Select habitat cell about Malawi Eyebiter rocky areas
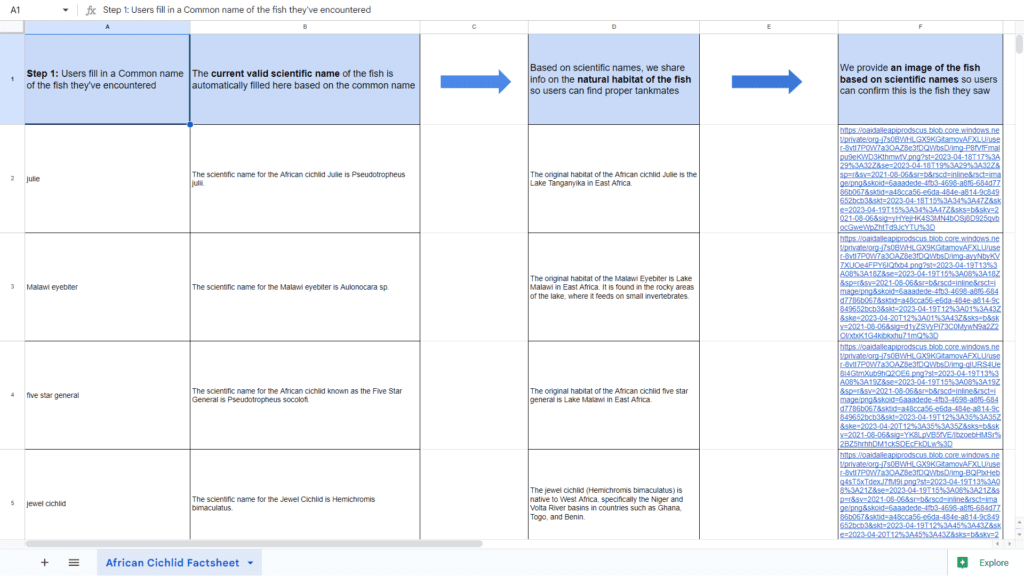The height and width of the screenshot is (576, 1024). [614, 287]
